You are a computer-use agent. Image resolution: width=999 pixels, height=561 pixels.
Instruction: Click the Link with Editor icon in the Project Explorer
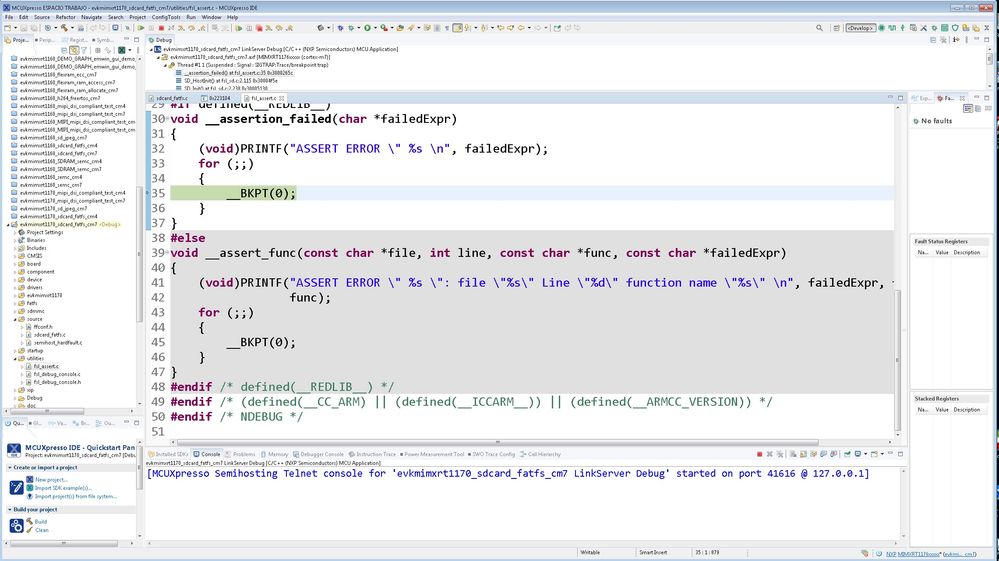click(x=75, y=50)
